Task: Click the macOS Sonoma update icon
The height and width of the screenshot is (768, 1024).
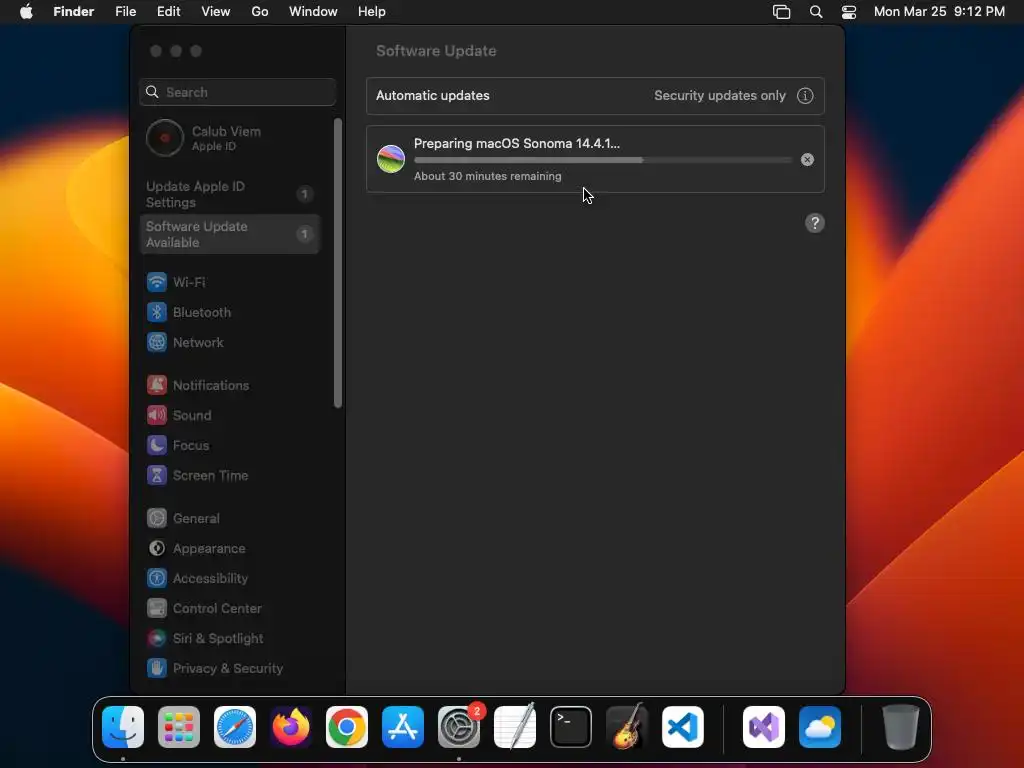Action: 391,159
